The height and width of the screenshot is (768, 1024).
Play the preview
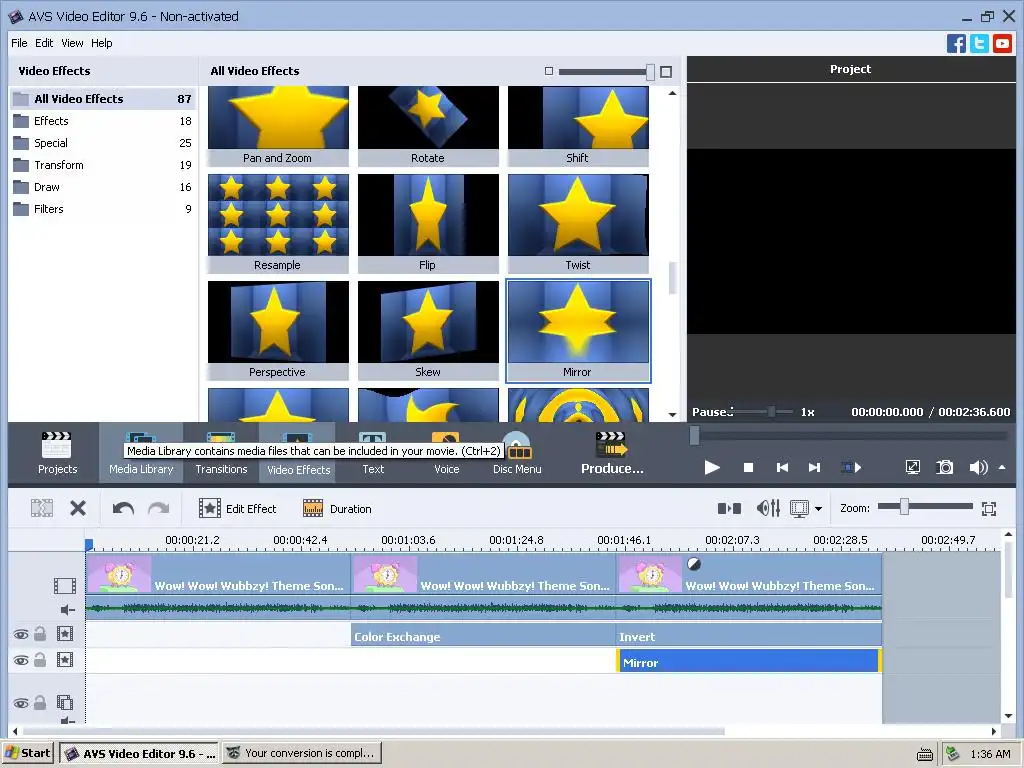tap(712, 468)
